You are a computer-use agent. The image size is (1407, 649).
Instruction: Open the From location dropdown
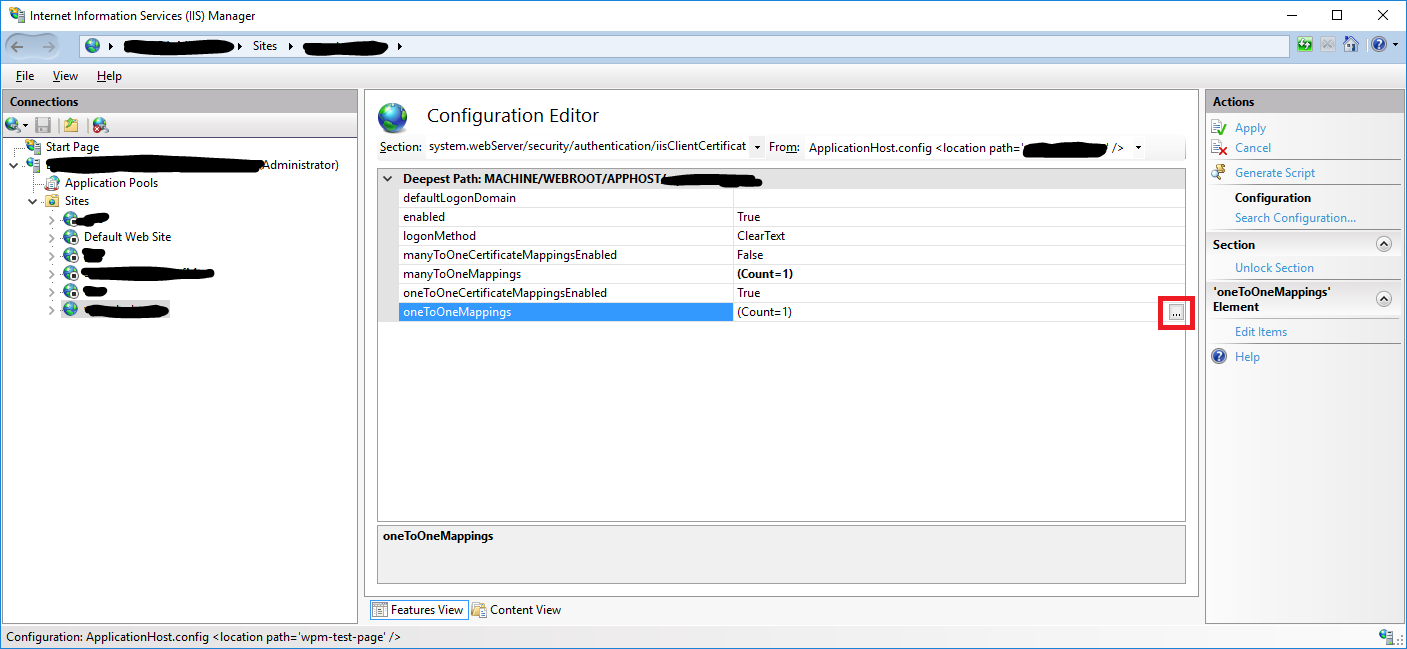pyautogui.click(x=1138, y=148)
